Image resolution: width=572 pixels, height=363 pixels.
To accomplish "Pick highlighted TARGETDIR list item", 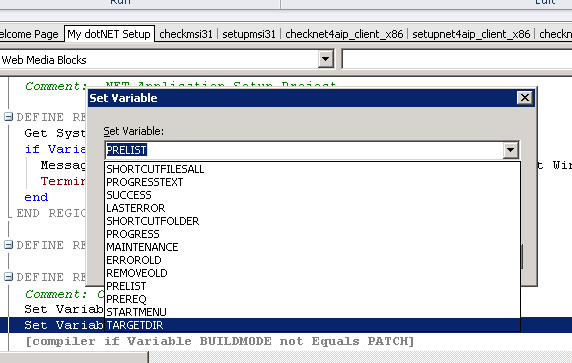I will point(312,325).
